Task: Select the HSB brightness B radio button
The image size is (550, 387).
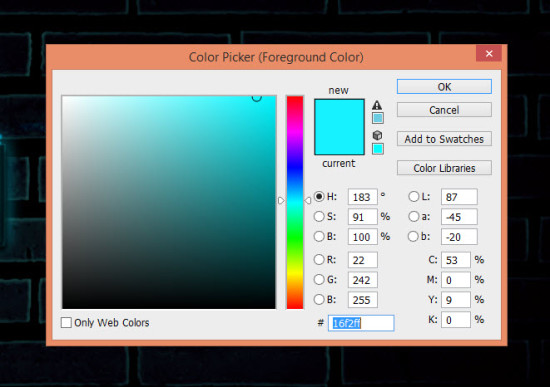Action: (x=319, y=236)
